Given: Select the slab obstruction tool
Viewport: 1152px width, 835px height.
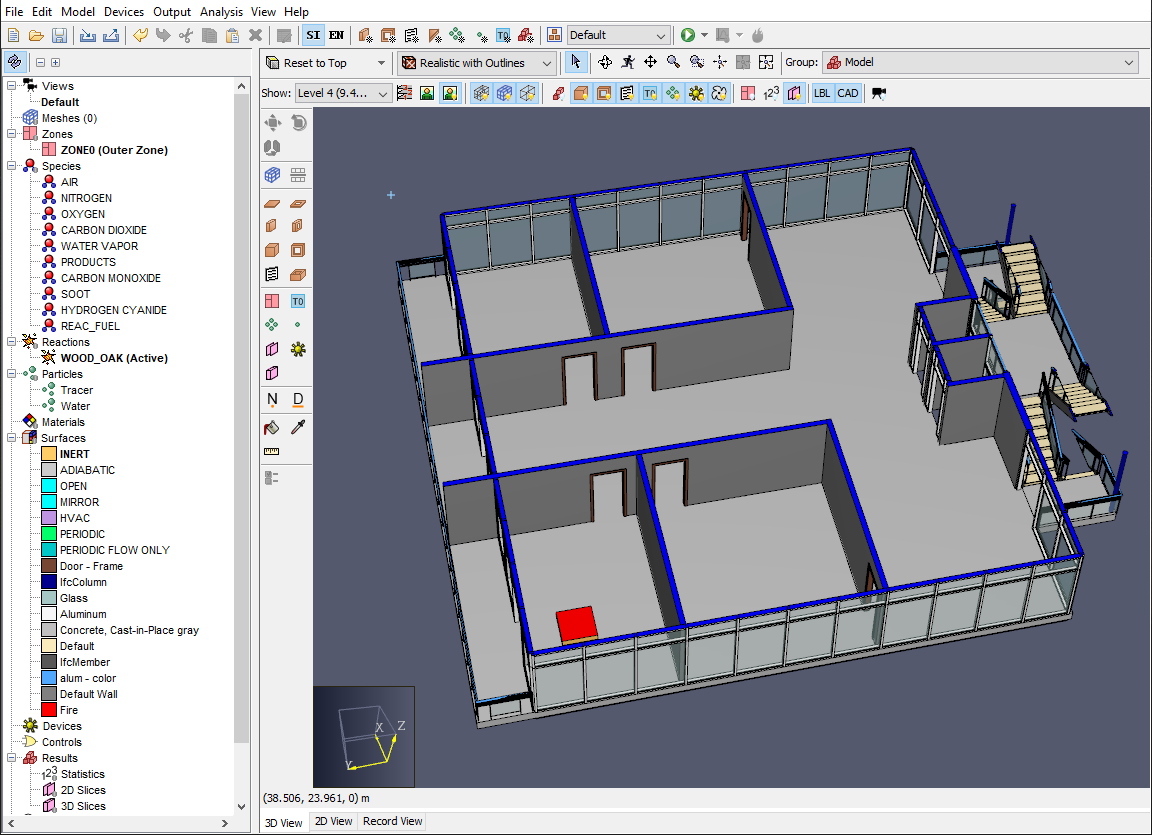Looking at the screenshot, I should [272, 203].
